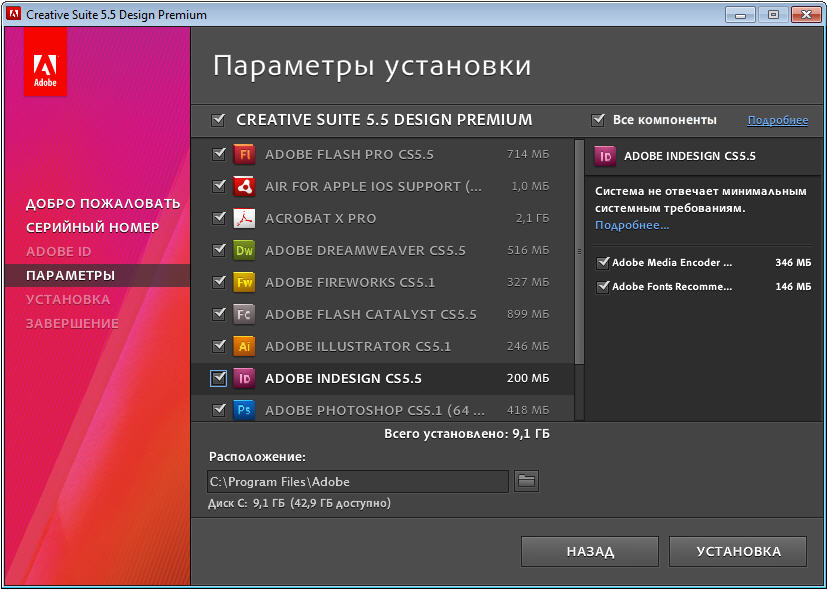Uncheck Adobe Fonts Recommended component

point(603,287)
